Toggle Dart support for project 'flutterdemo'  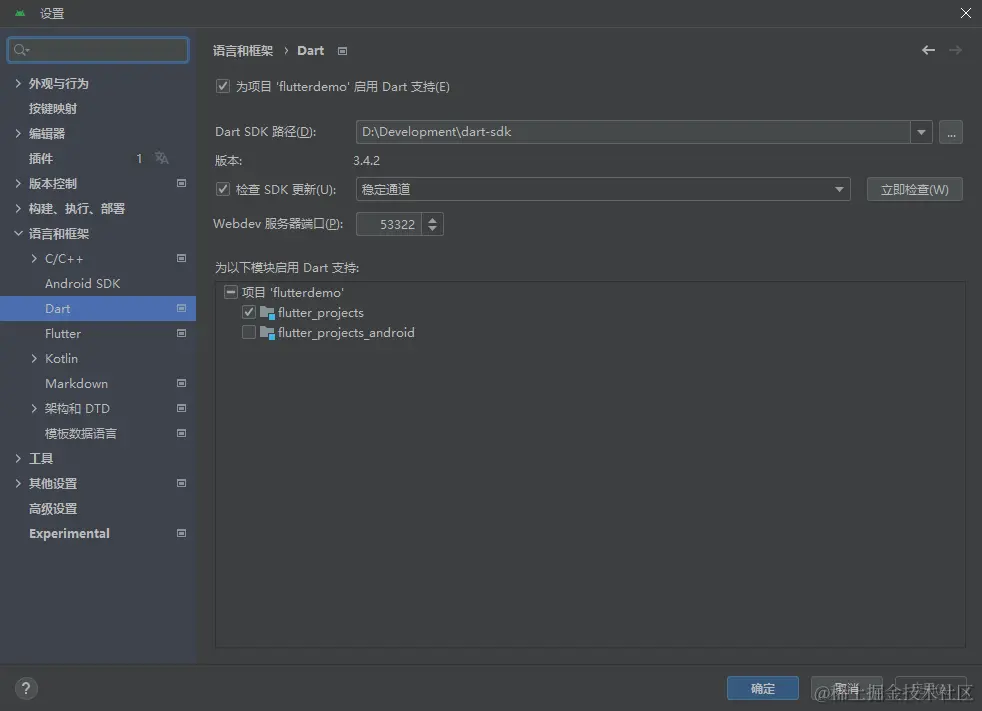(x=222, y=86)
